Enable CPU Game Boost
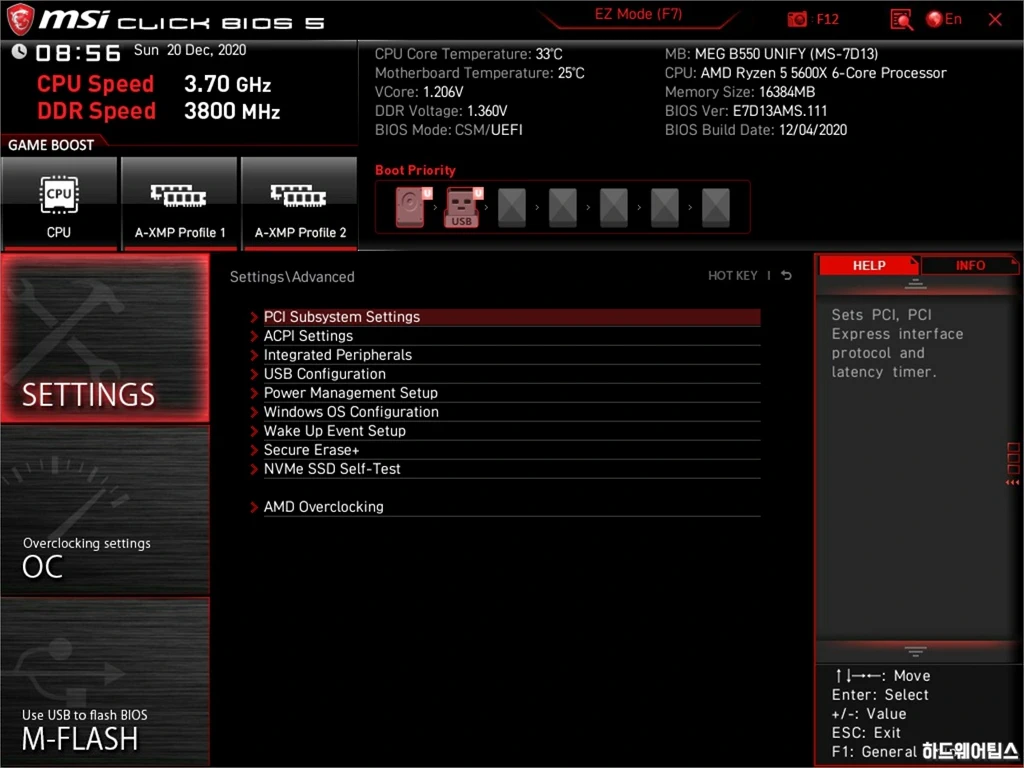The image size is (1024, 768). coord(59,204)
